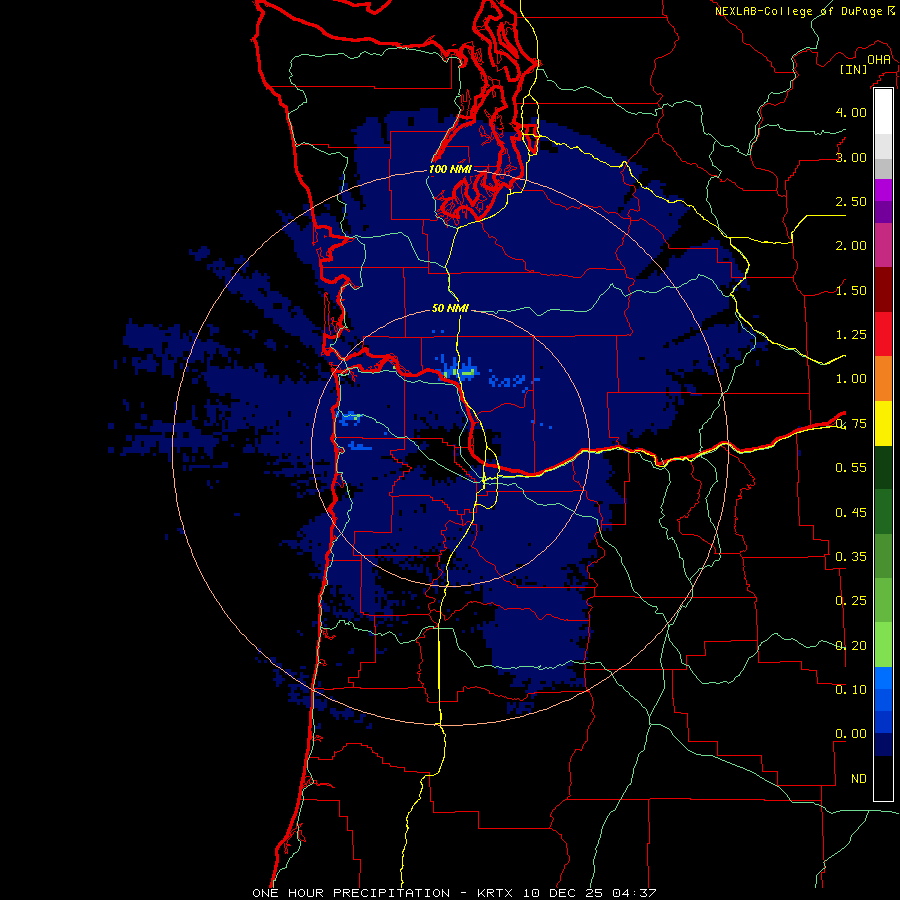Click the "0.45" legend value
900x900 pixels.
click(x=851, y=513)
